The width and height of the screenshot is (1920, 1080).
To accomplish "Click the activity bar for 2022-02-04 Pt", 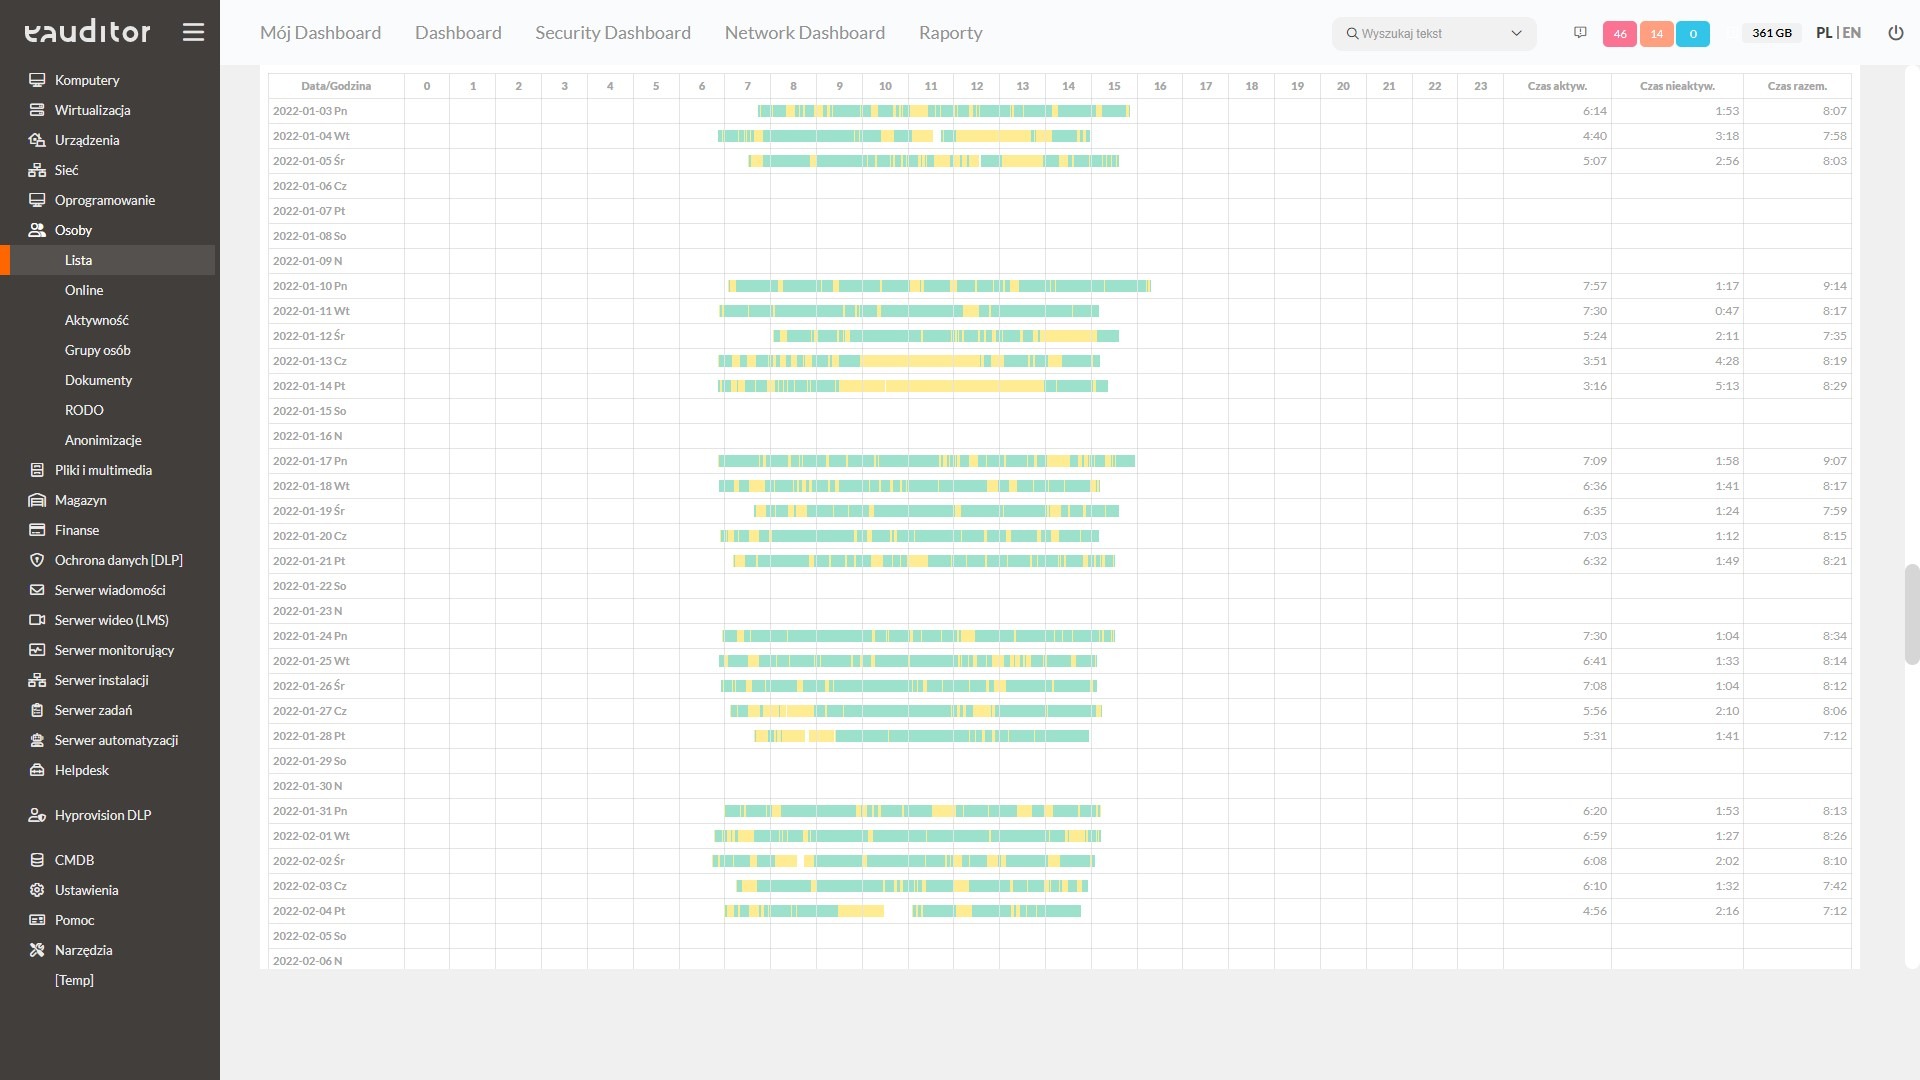I will coord(903,911).
